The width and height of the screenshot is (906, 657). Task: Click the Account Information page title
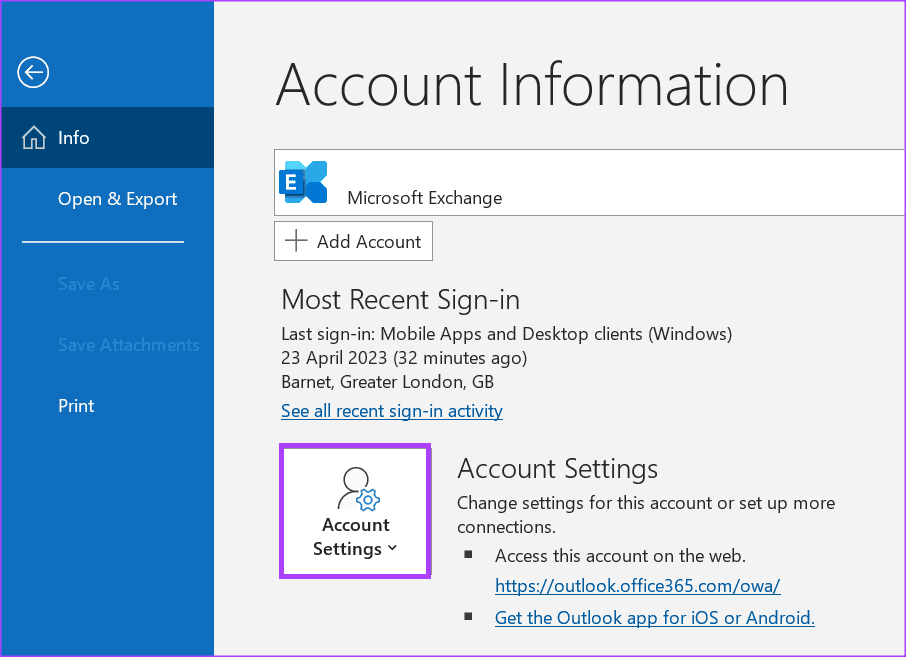(x=532, y=85)
